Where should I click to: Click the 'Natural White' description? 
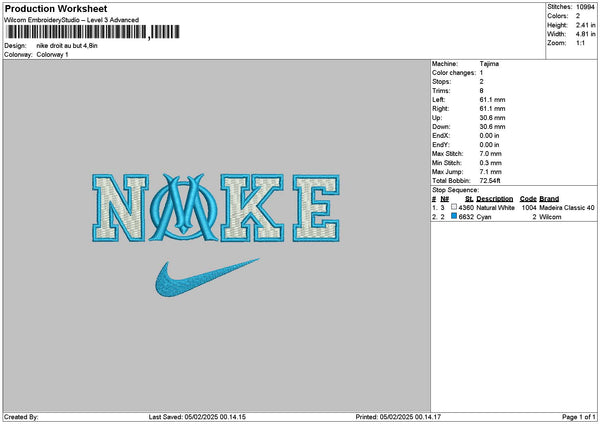point(496,207)
